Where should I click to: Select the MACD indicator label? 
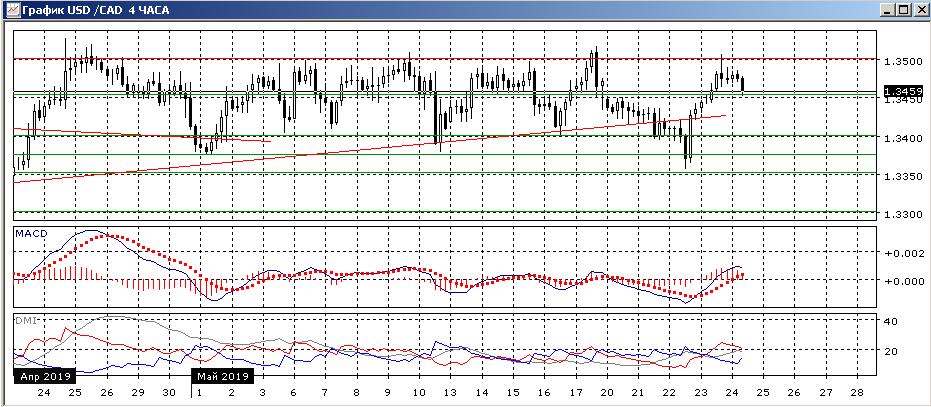[30, 233]
